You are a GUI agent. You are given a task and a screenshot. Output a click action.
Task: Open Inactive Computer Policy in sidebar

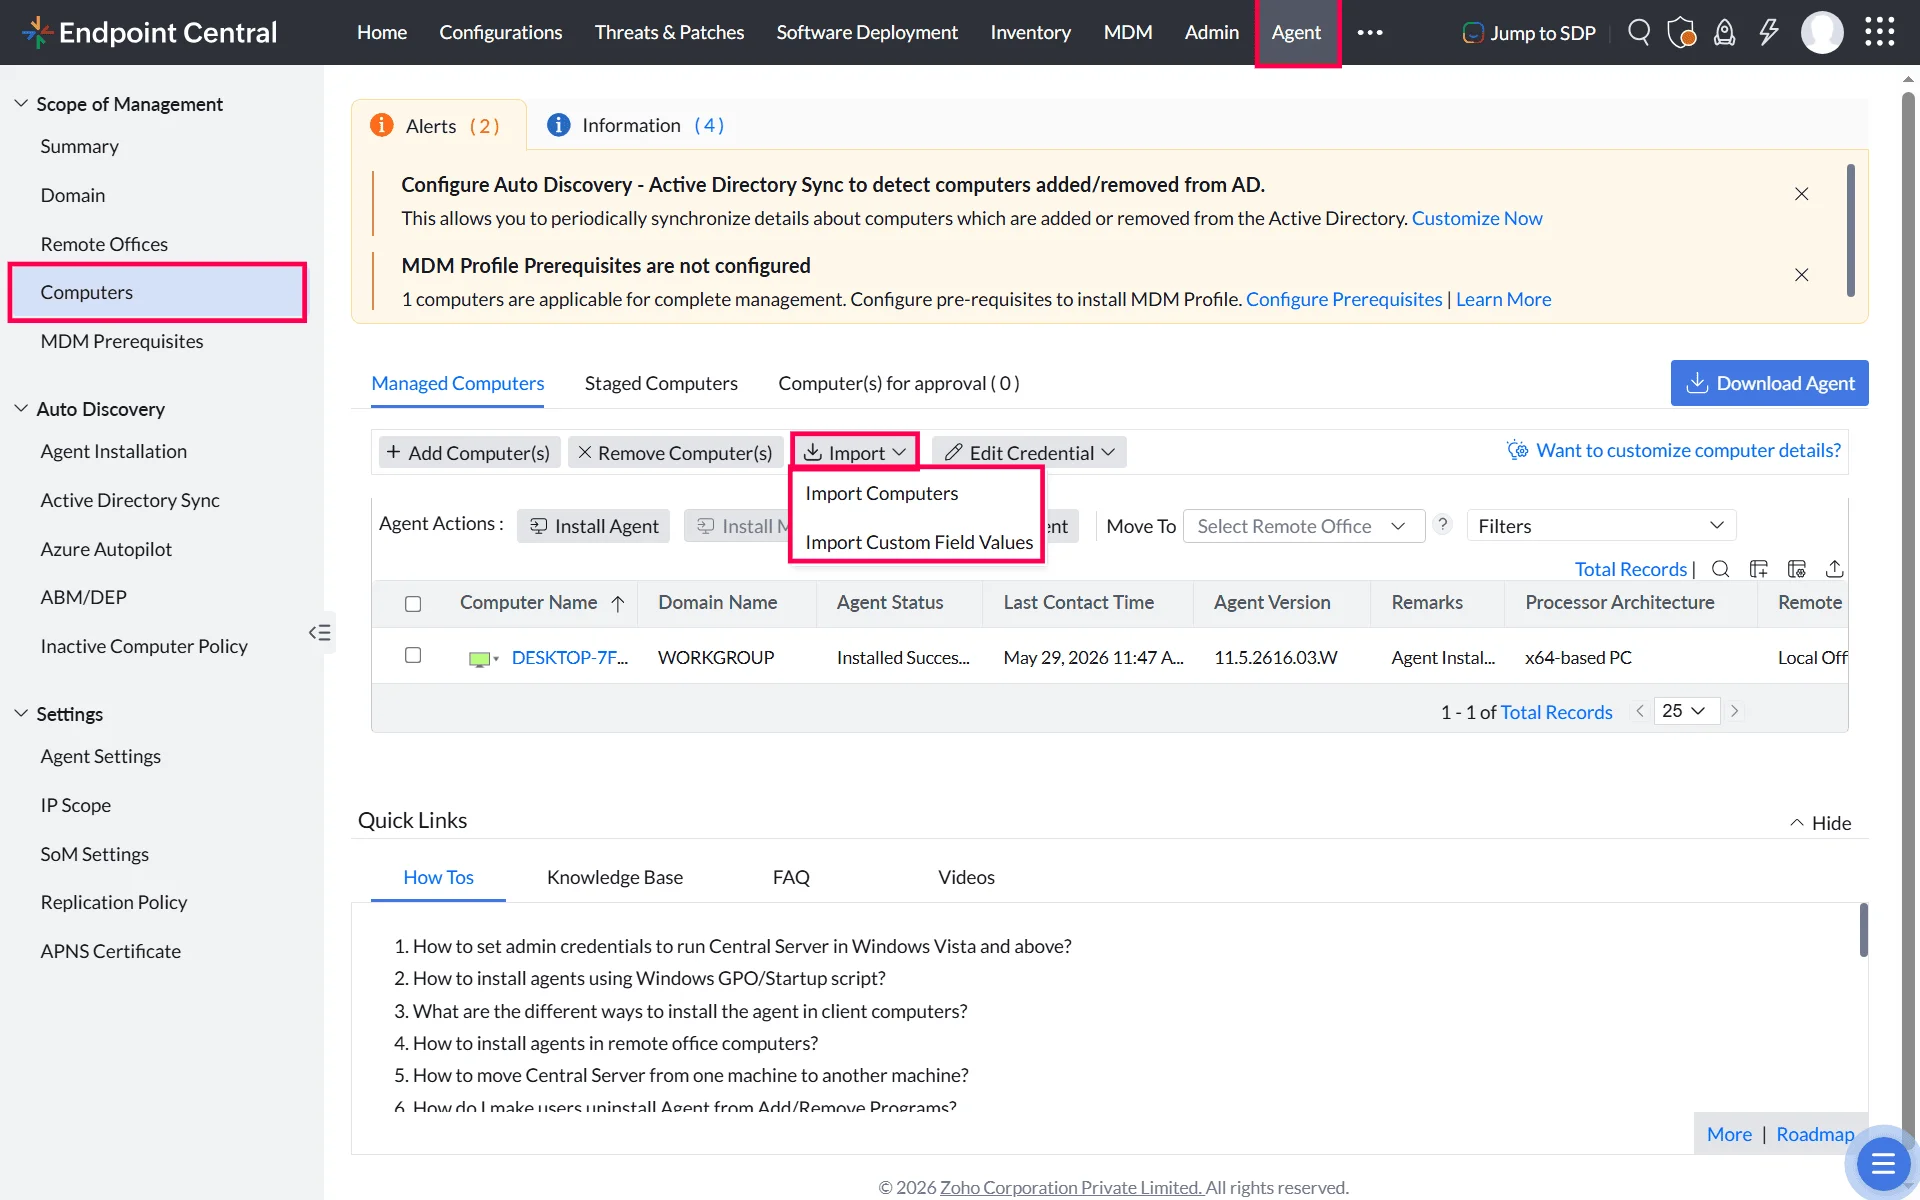(144, 646)
